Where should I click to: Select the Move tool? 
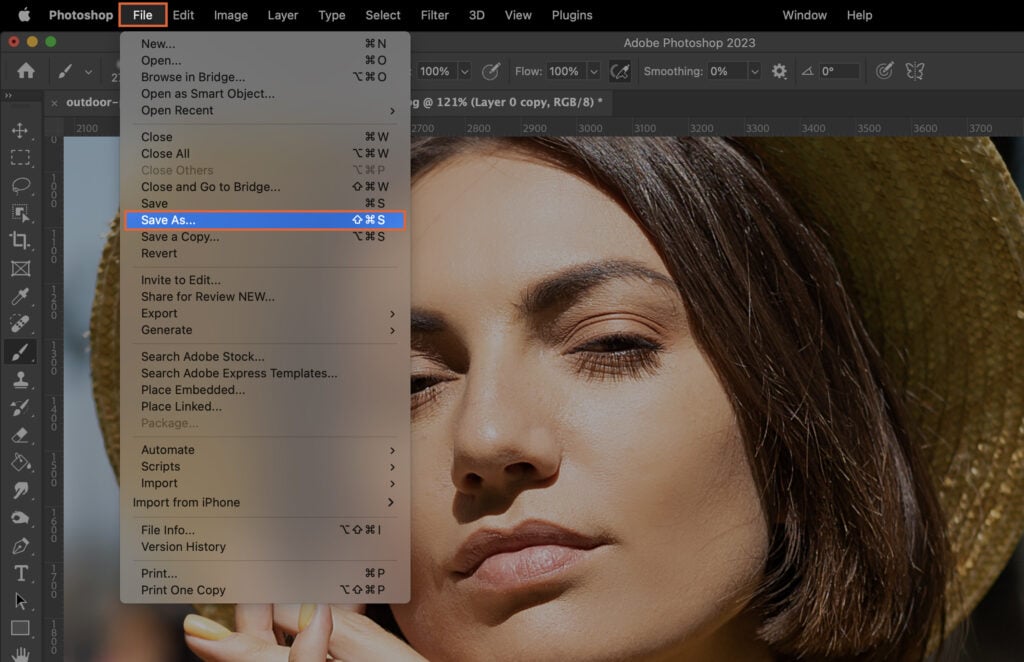click(x=20, y=130)
